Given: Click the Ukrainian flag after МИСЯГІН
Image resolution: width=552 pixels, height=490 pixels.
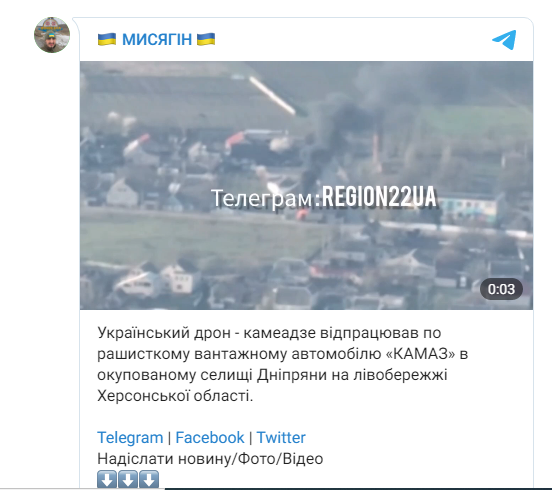Looking at the screenshot, I should [x=206, y=39].
